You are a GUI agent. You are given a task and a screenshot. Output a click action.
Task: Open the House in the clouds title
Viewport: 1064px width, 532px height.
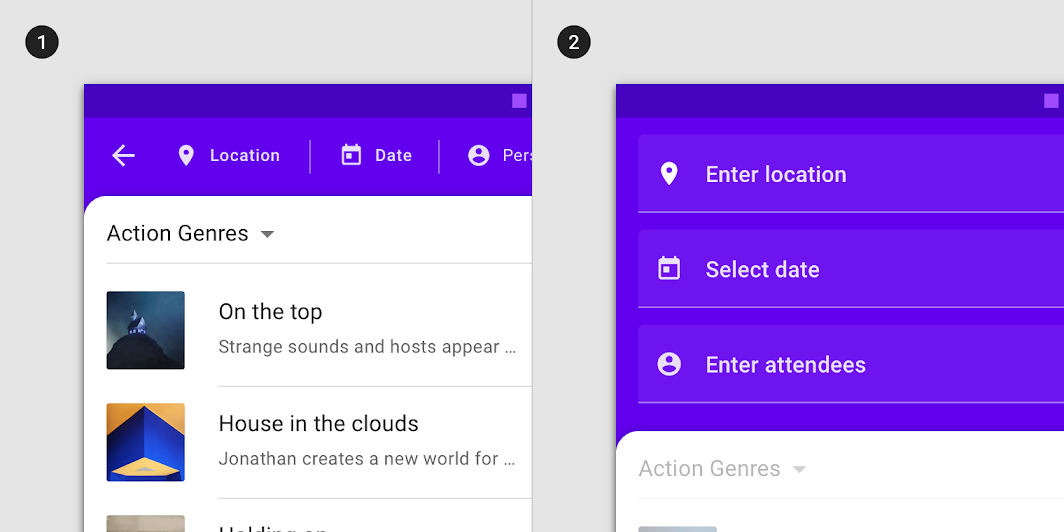coord(318,424)
